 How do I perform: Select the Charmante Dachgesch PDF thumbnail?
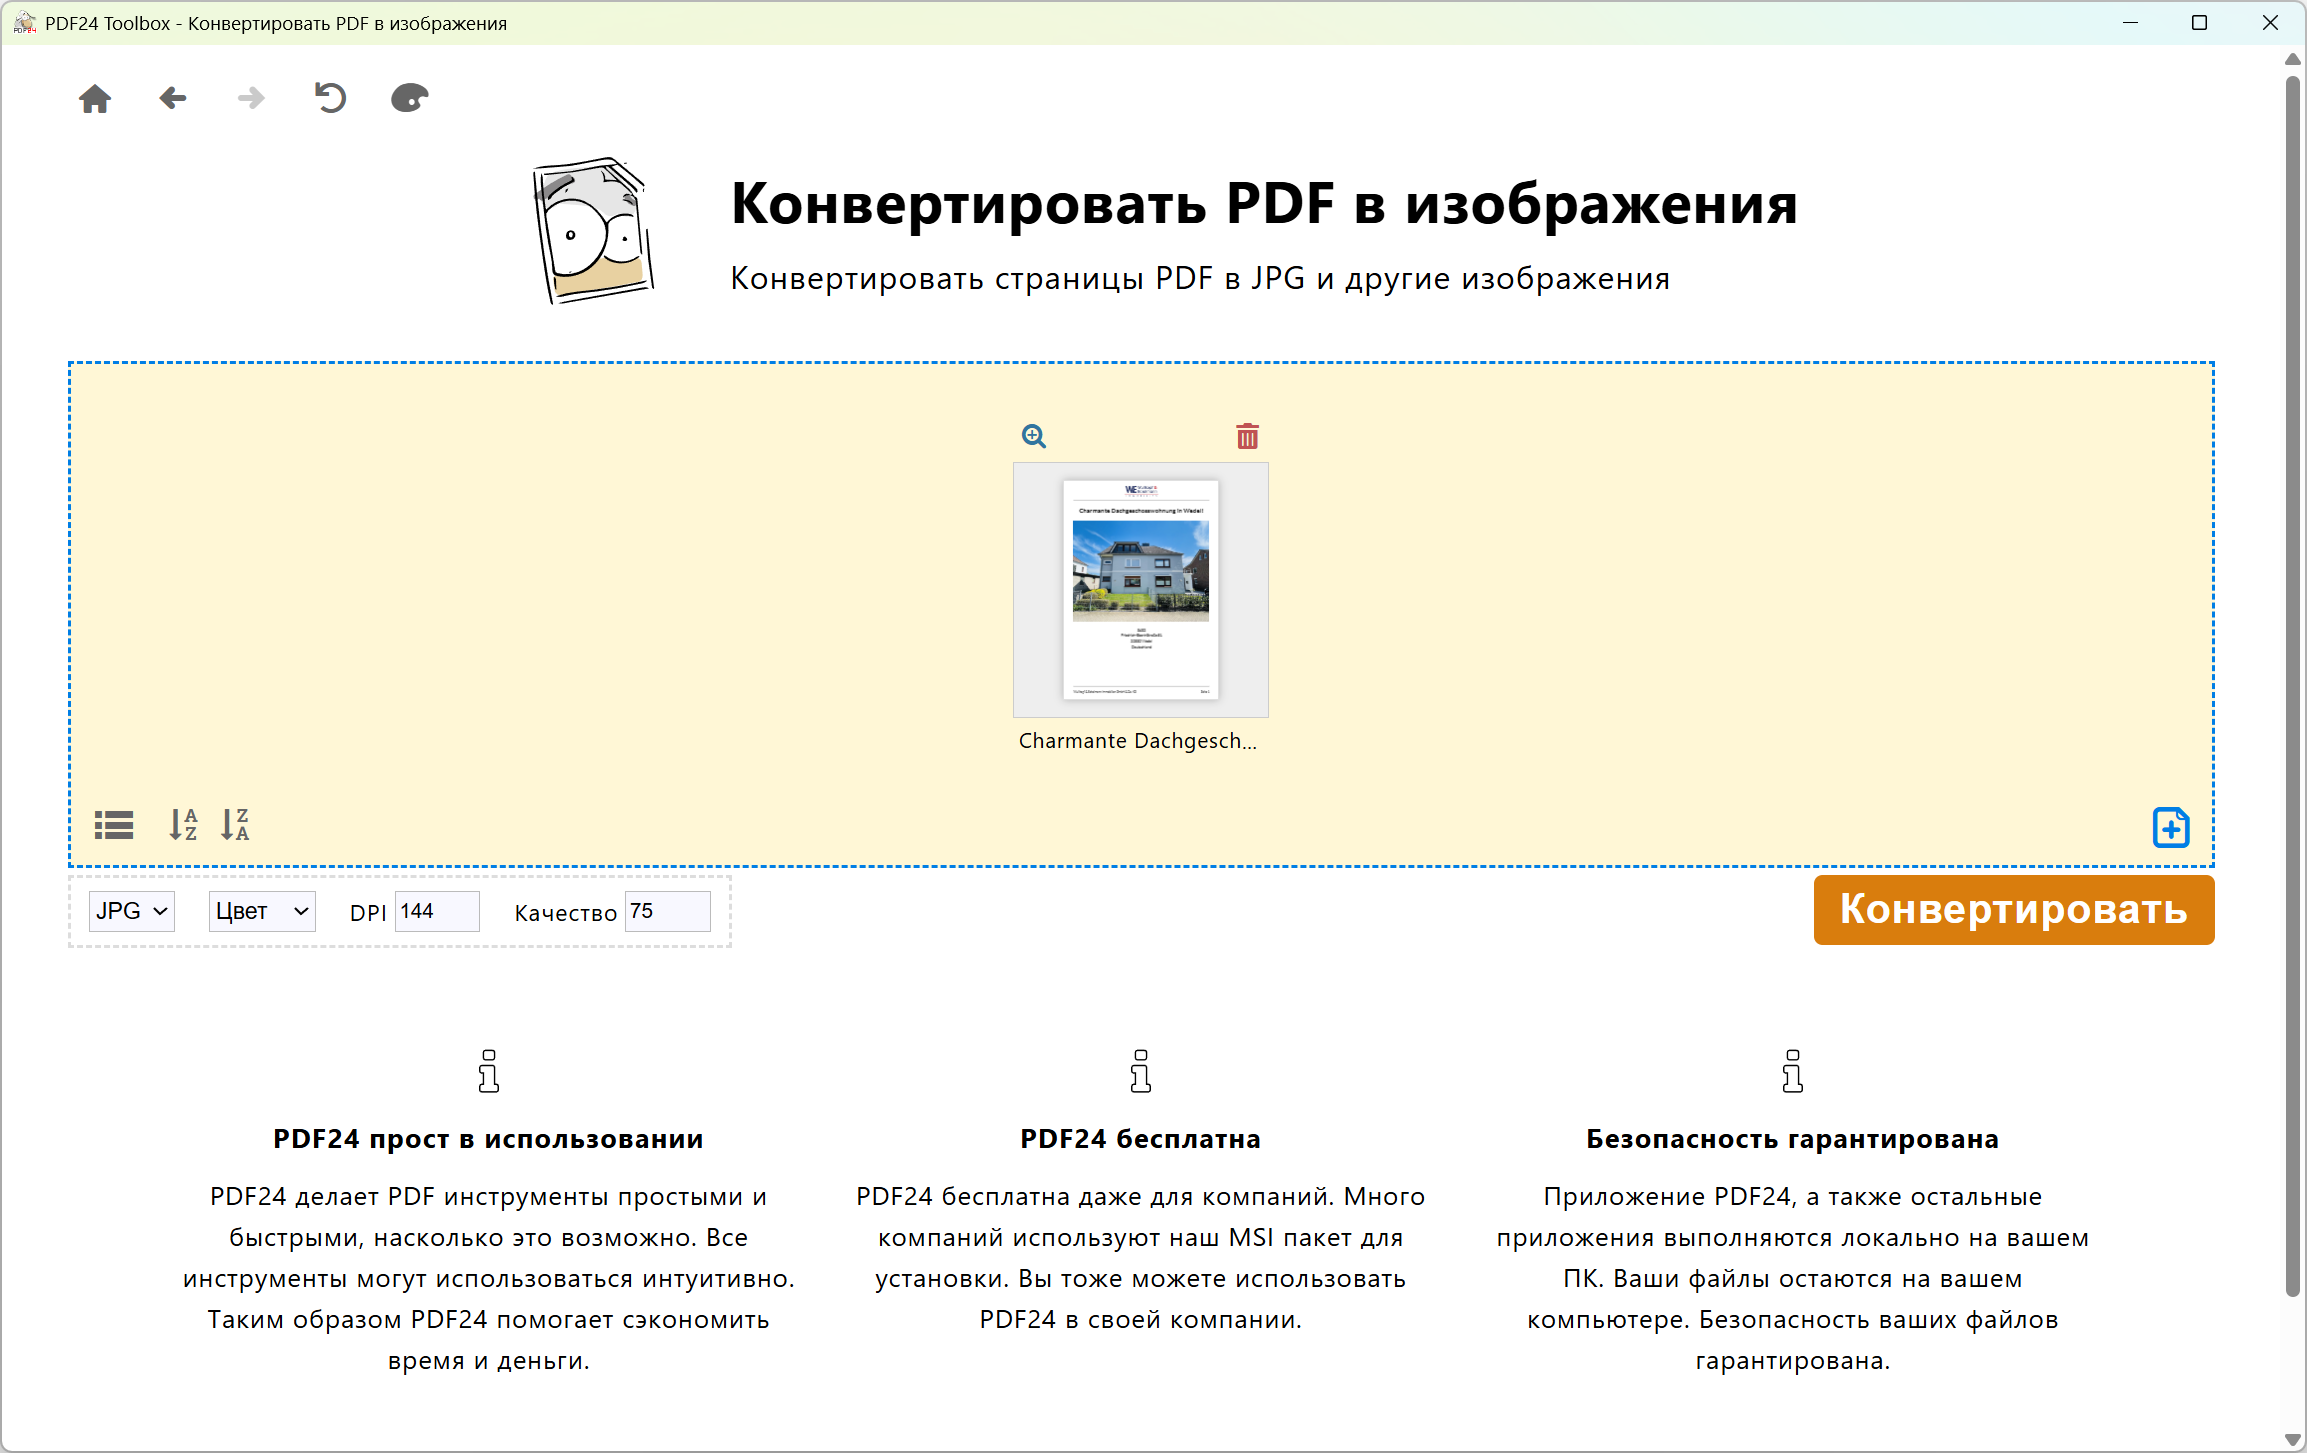pyautogui.click(x=1140, y=589)
